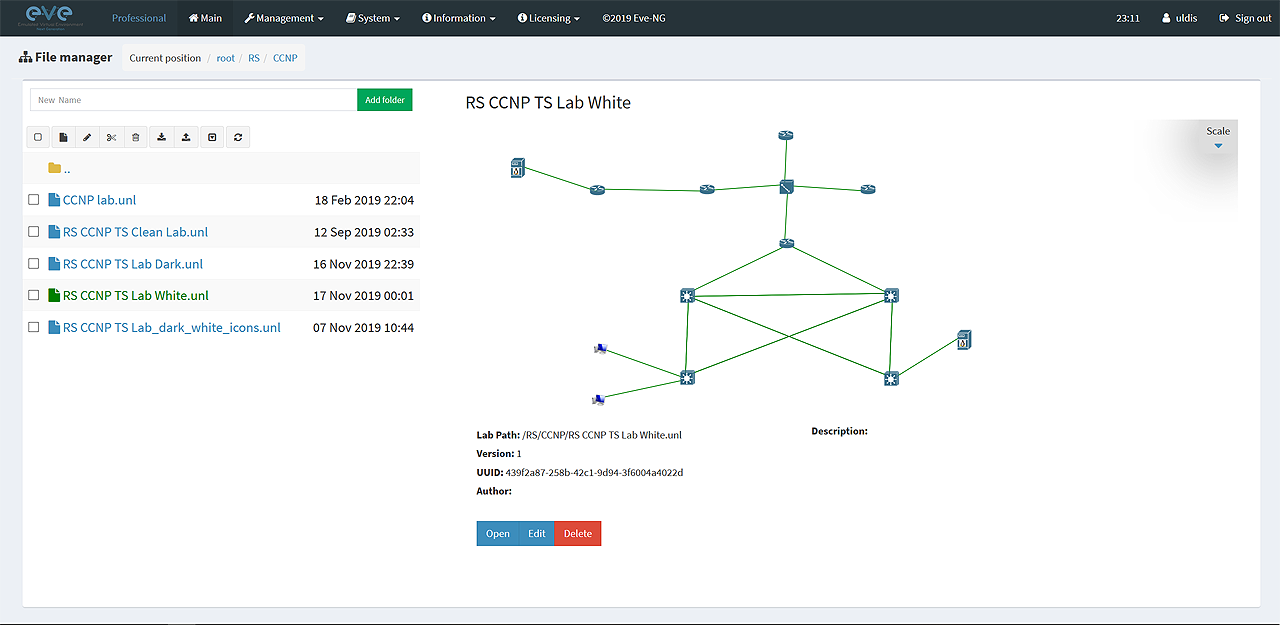Viewport: 1280px width, 625px height.
Task: Click the file icon of CCNP lab.unl
Action: point(54,200)
